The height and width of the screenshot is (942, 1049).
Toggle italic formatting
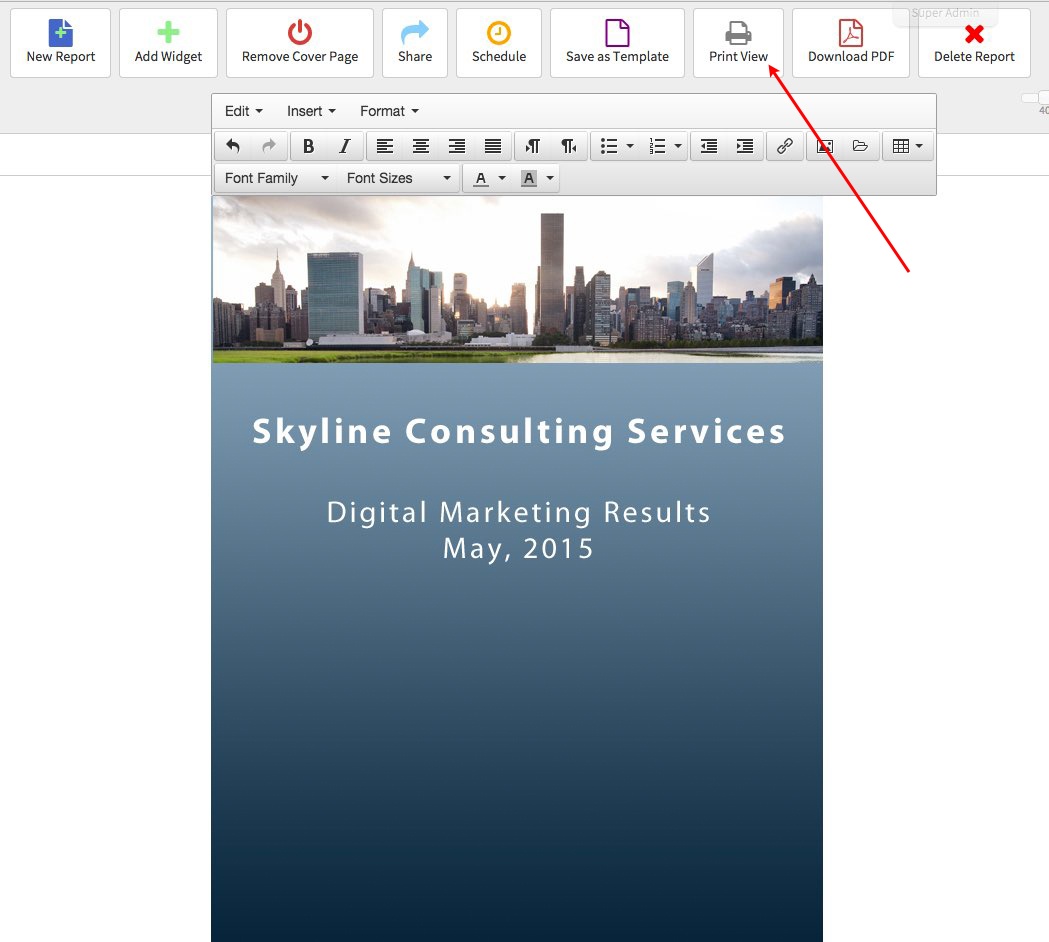pos(344,146)
